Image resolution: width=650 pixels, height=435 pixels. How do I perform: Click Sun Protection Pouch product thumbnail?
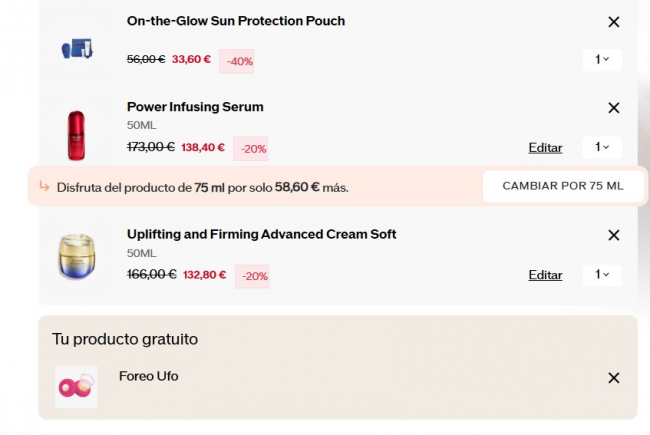pos(76,47)
